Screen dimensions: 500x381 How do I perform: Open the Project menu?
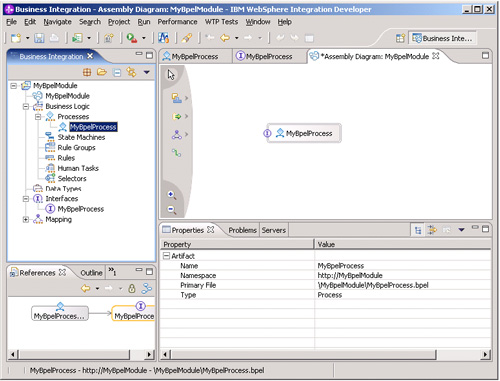pyautogui.click(x=119, y=22)
